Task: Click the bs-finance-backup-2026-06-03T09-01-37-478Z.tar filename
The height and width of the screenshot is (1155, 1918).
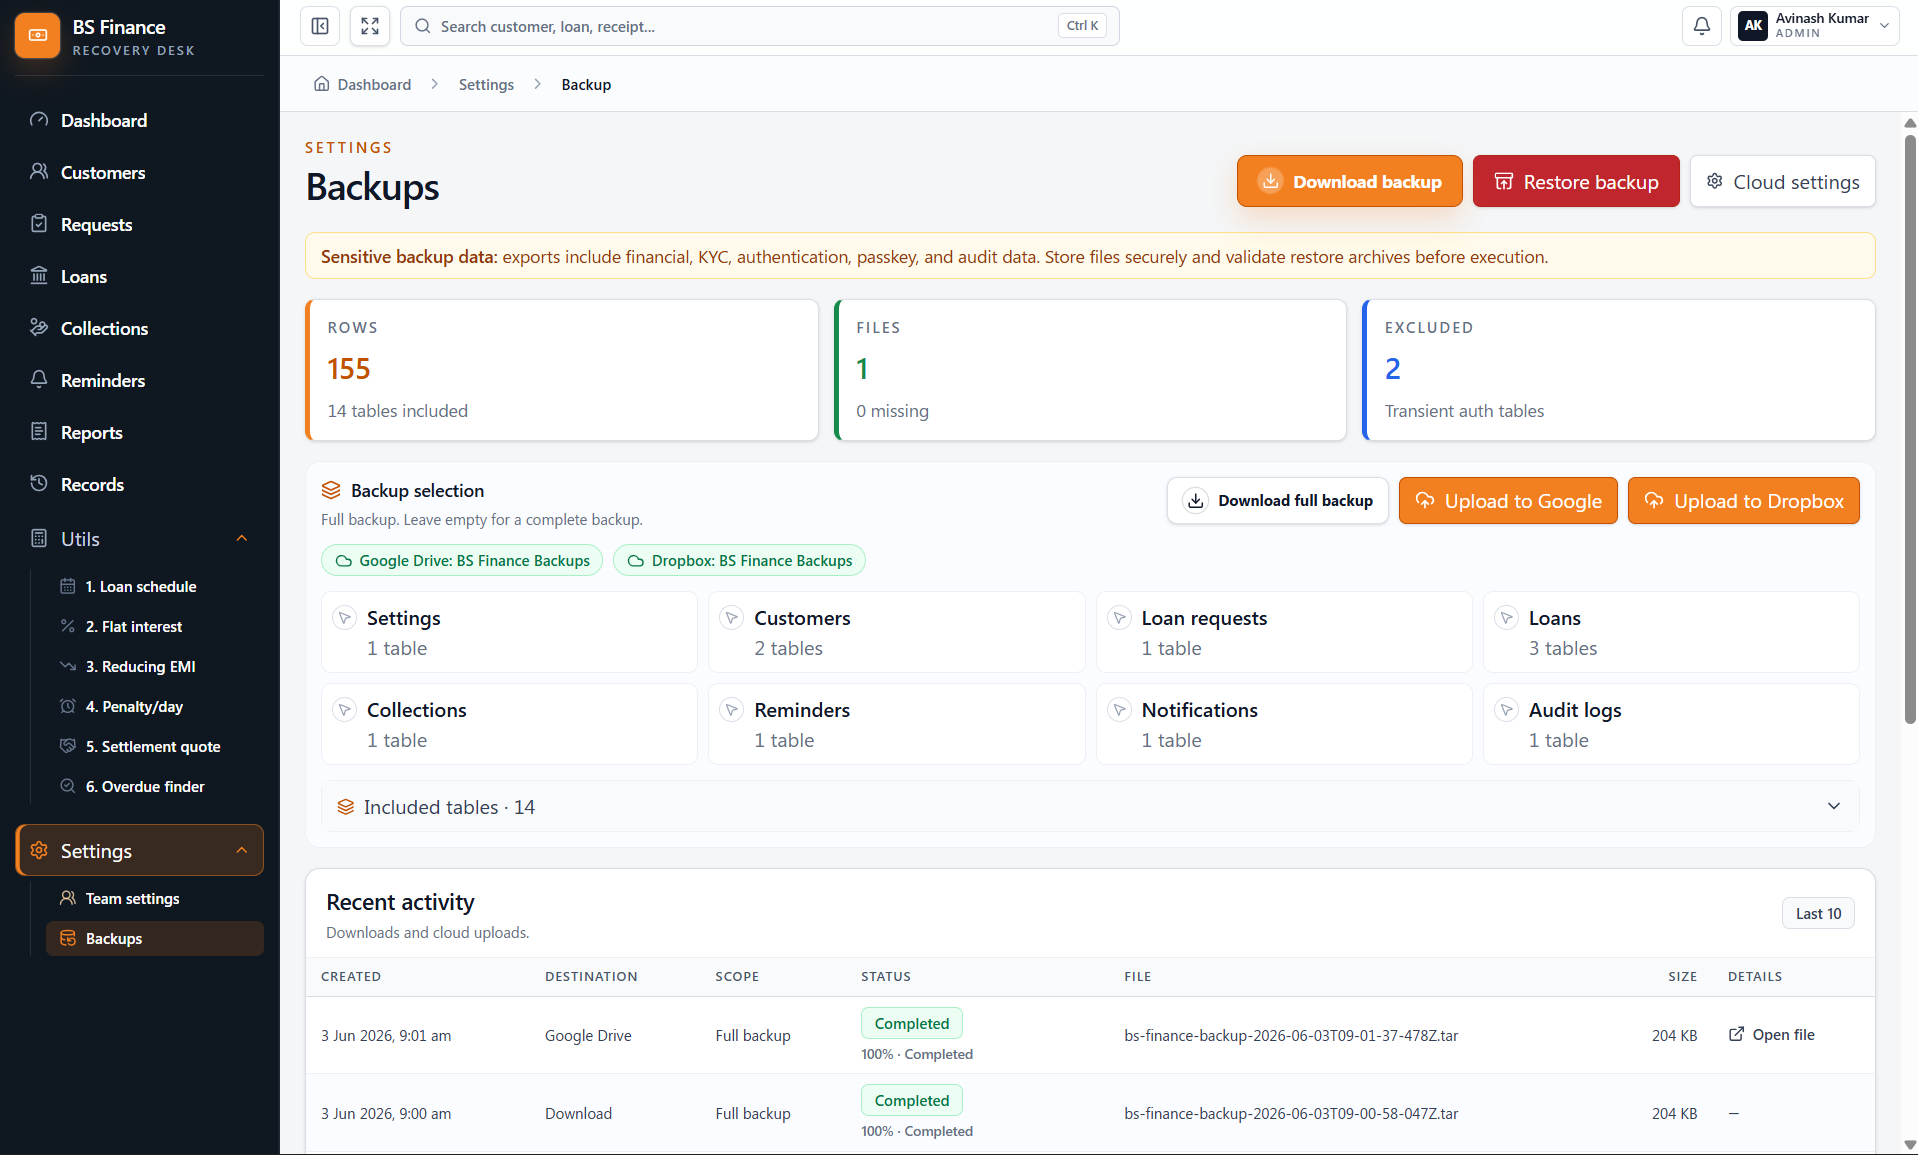Action: pos(1291,1035)
